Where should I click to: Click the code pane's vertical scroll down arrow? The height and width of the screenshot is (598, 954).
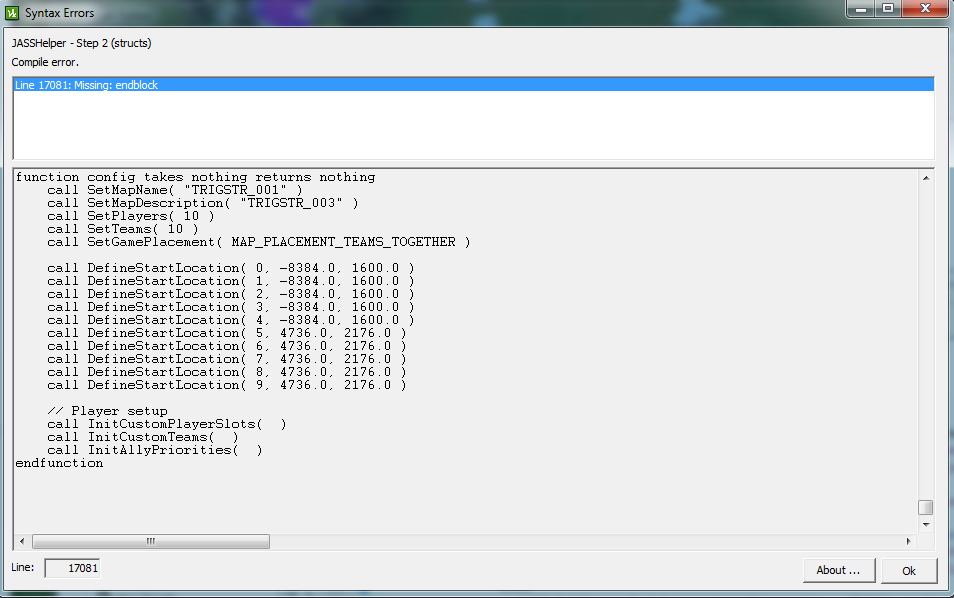pyautogui.click(x=925, y=524)
